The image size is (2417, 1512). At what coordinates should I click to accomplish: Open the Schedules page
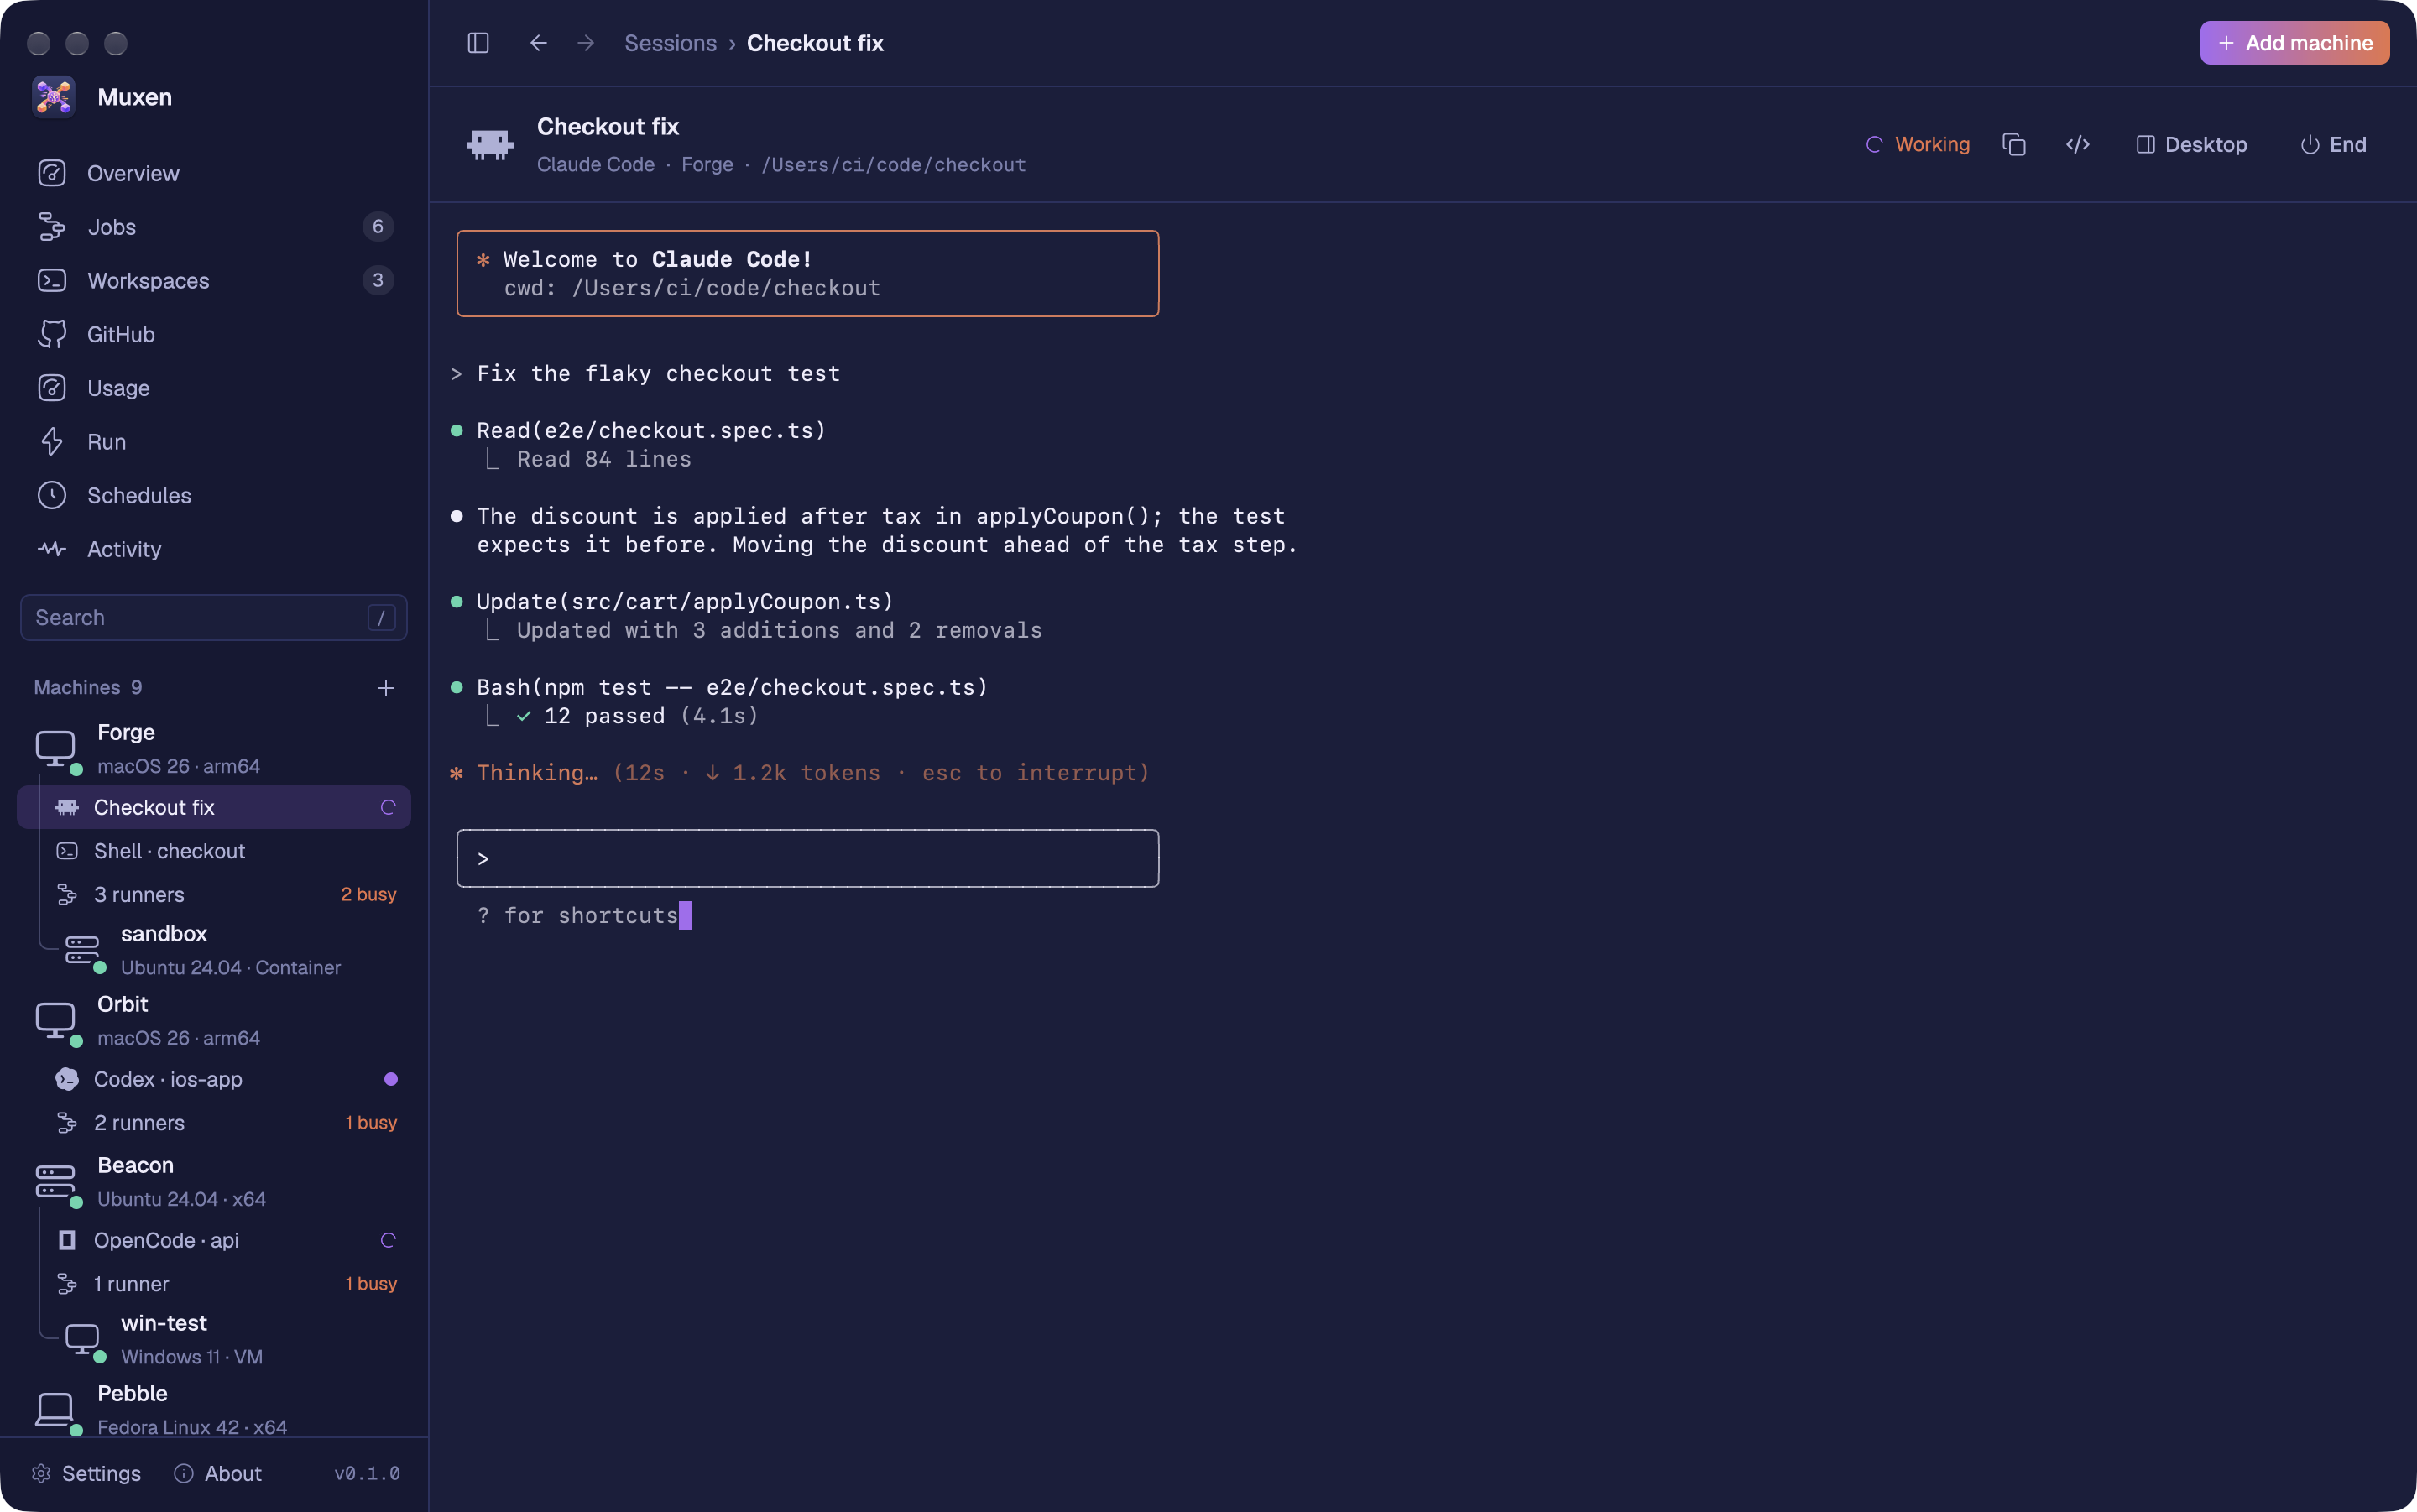click(214, 495)
